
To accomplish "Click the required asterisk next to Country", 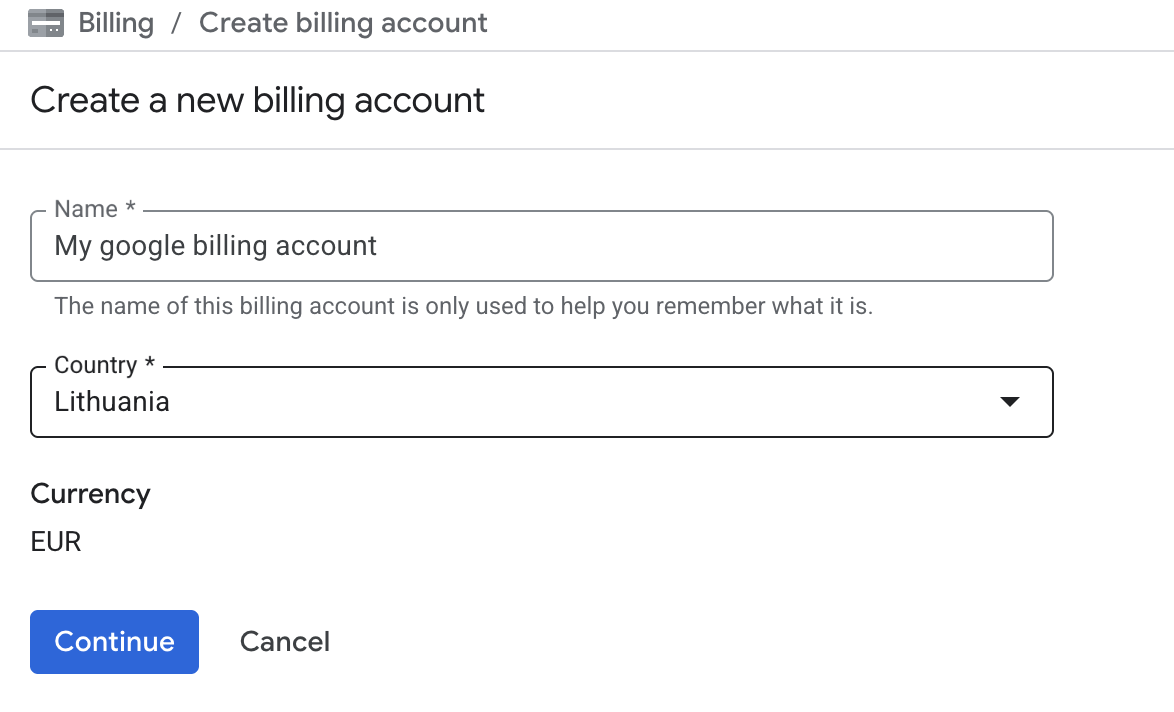I will tap(150, 365).
